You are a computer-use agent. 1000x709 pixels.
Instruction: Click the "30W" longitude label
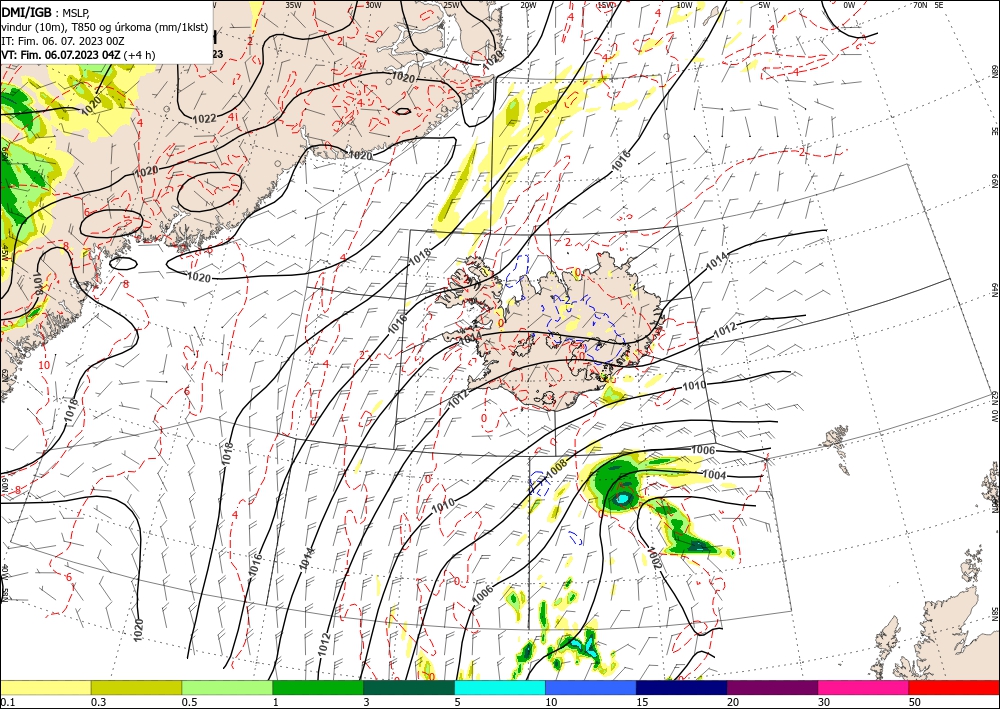pyautogui.click(x=373, y=5)
